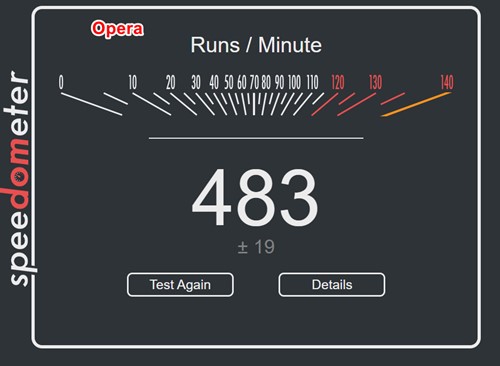The width and height of the screenshot is (500, 366).
Task: Click the 20 gauge label
Action: coord(170,82)
